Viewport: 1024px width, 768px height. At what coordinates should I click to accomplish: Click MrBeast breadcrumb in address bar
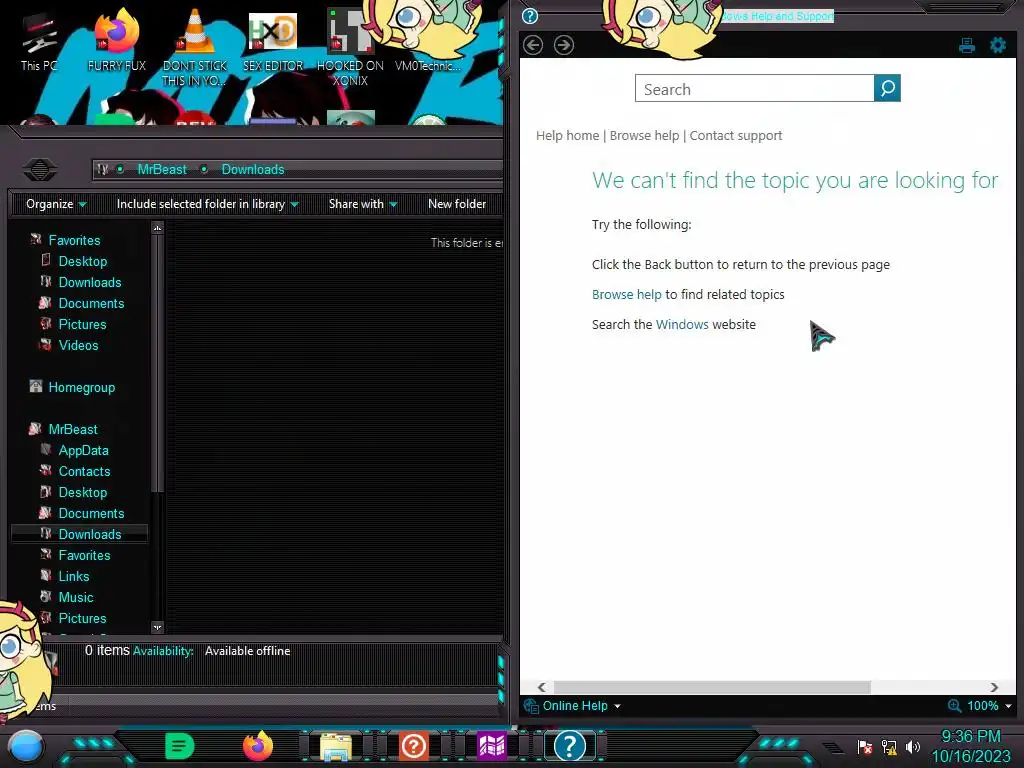162,169
